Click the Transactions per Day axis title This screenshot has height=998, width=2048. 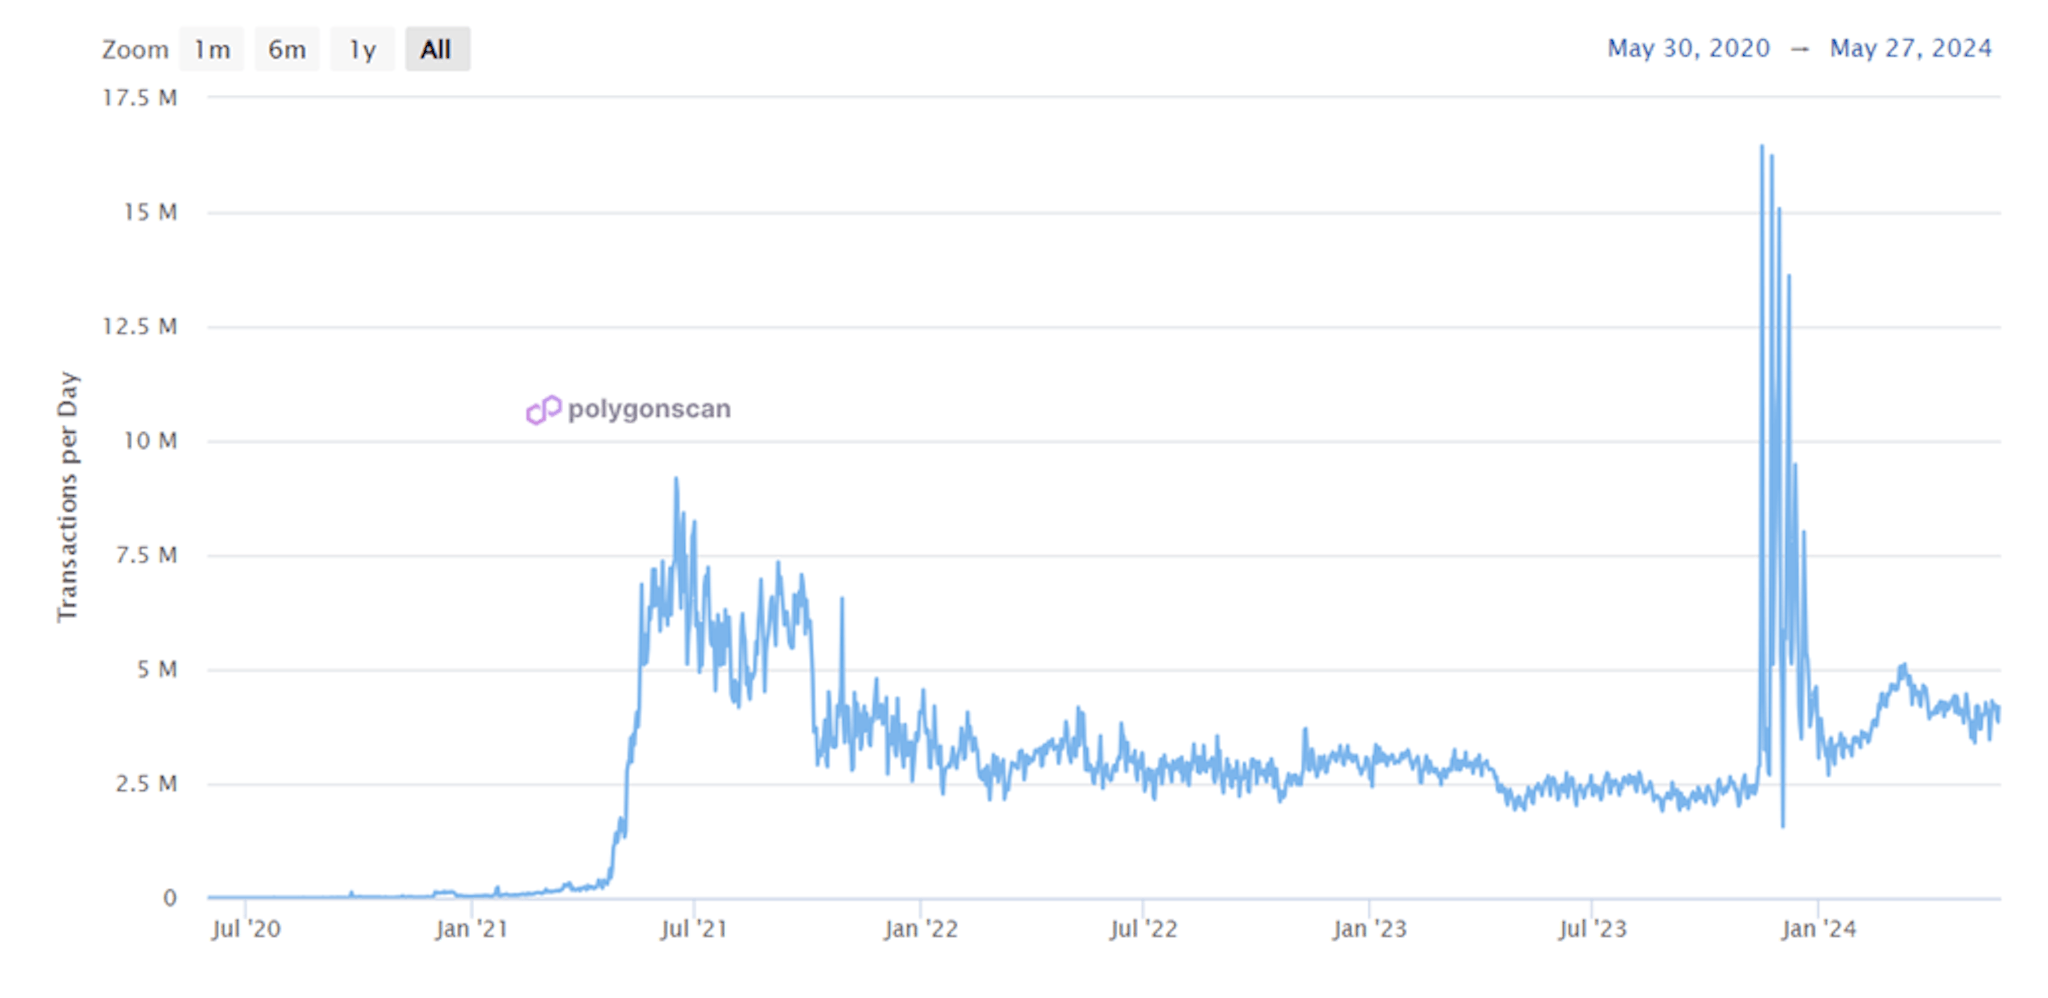pos(67,497)
